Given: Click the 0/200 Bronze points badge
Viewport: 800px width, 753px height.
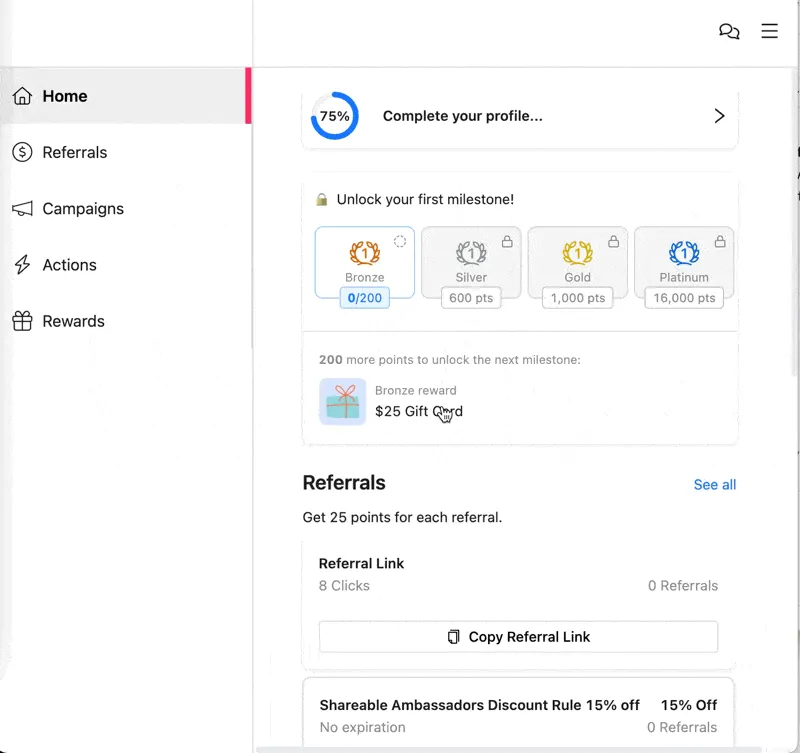Looking at the screenshot, I should (364, 298).
